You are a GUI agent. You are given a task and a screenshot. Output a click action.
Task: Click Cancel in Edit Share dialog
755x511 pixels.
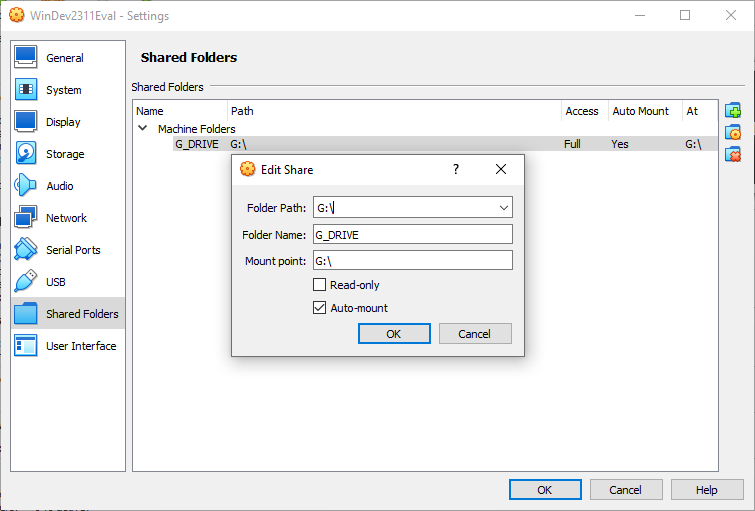pyautogui.click(x=475, y=334)
